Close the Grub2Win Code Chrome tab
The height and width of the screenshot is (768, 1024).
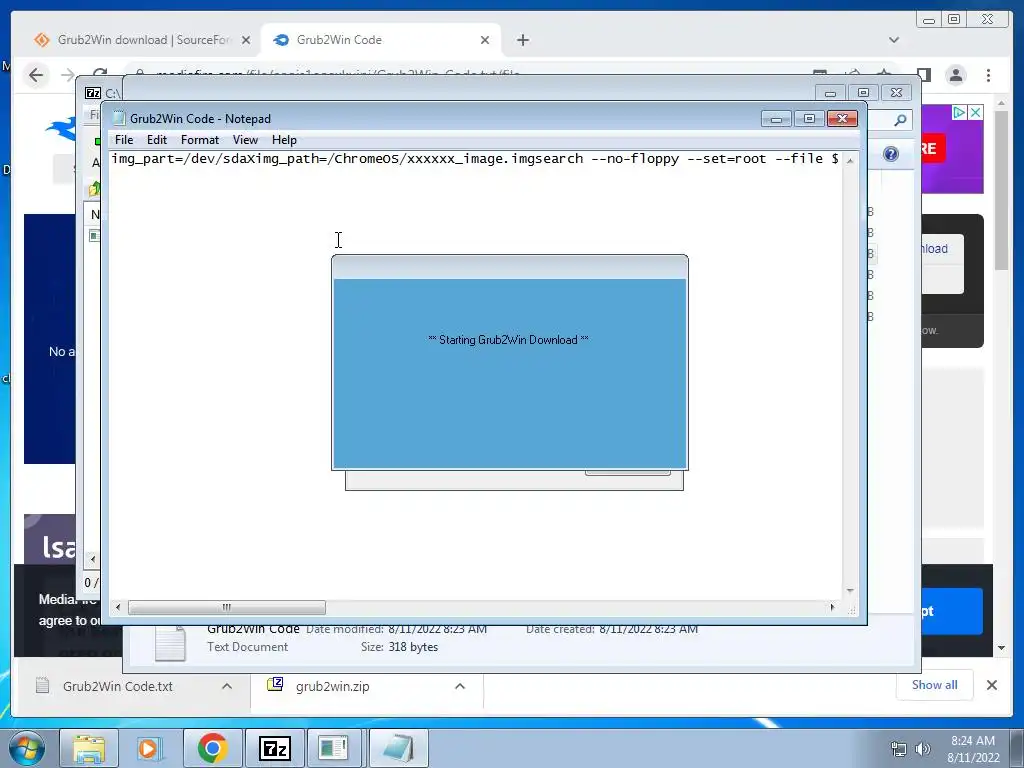[485, 40]
